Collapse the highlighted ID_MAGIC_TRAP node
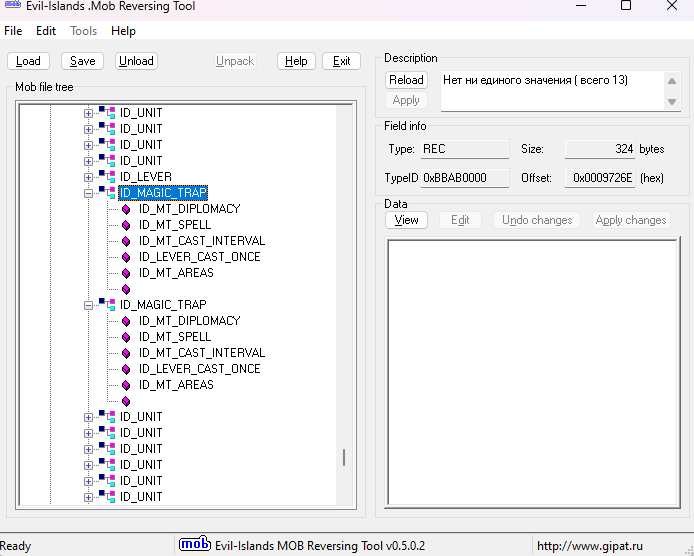Image resolution: width=694 pixels, height=556 pixels. click(88, 193)
